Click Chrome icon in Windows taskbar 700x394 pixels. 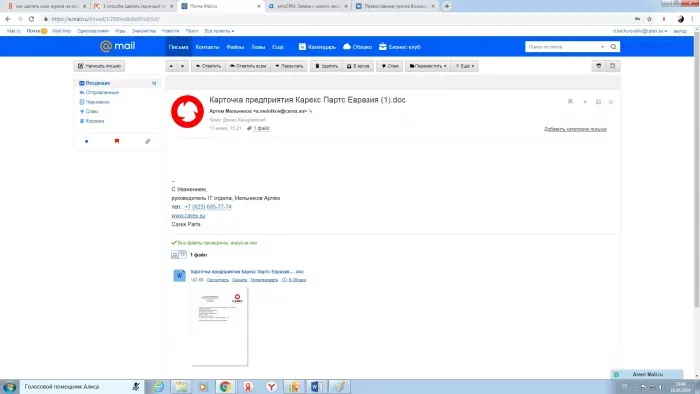[225, 386]
